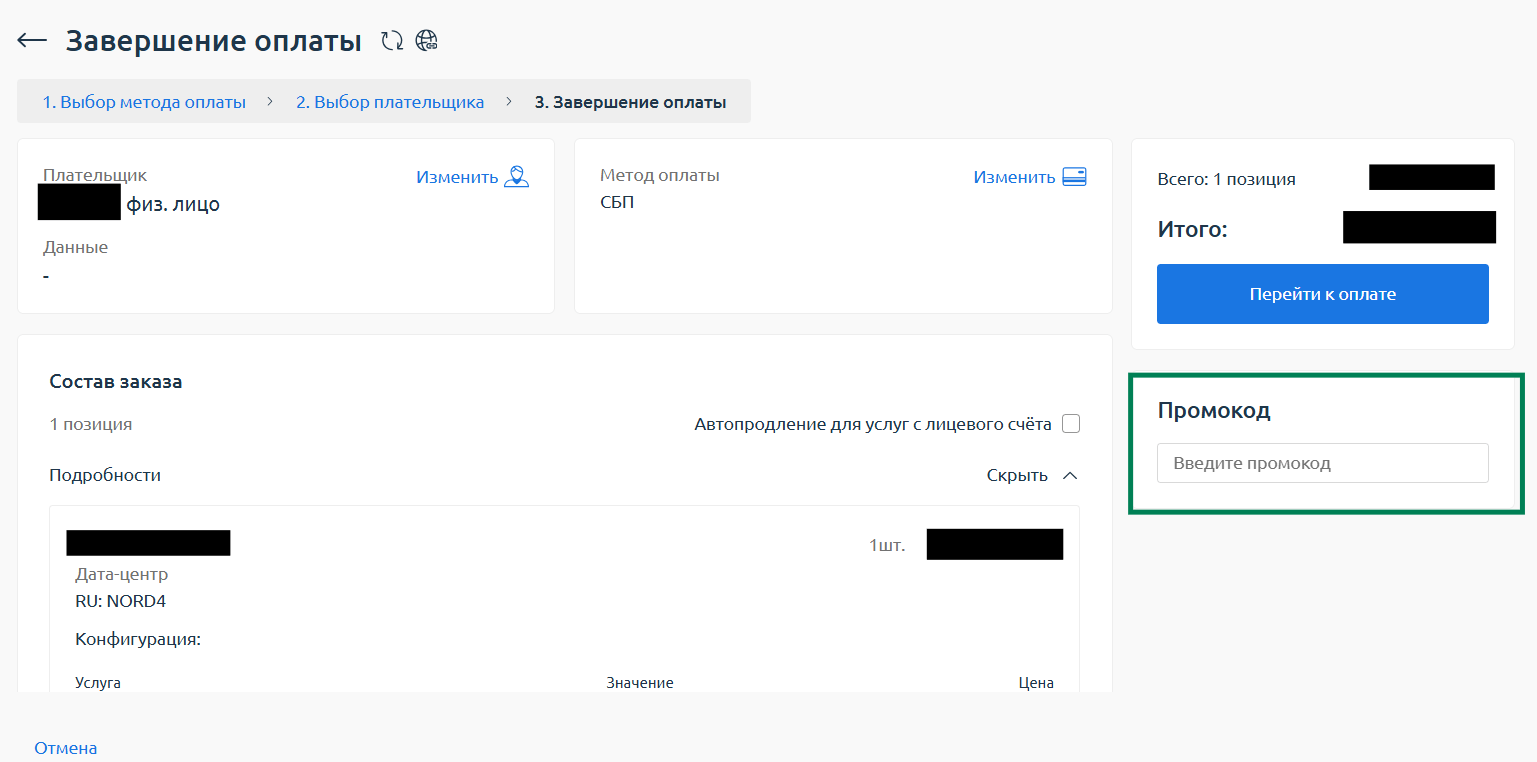This screenshot has height=762, width=1537.
Task: Go to step 1. Выбор метода оплаты
Action: [144, 102]
